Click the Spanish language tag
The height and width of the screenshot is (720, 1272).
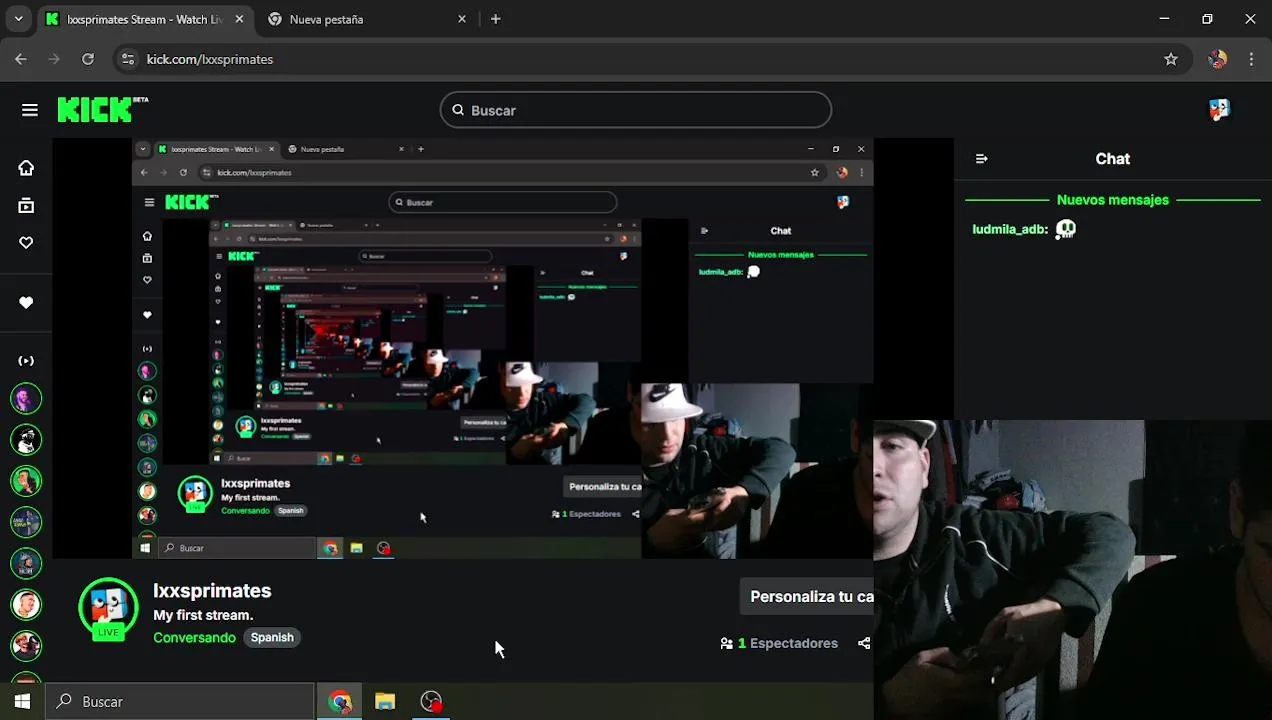pos(272,637)
